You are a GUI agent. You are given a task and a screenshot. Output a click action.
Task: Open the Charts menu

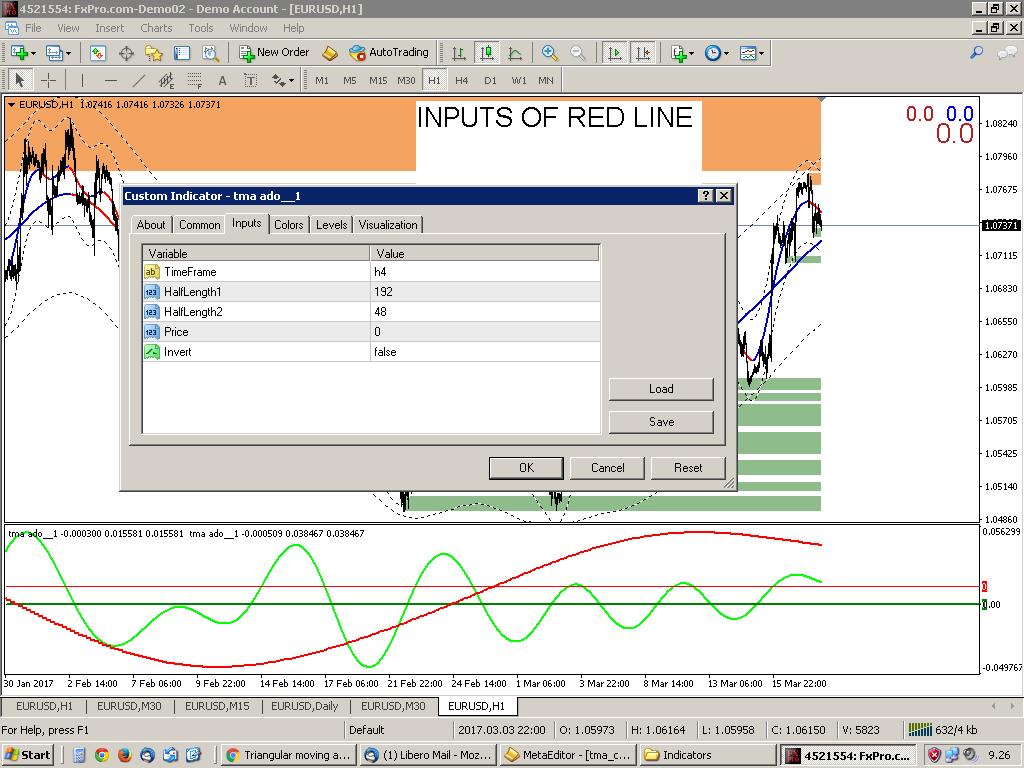click(156, 28)
